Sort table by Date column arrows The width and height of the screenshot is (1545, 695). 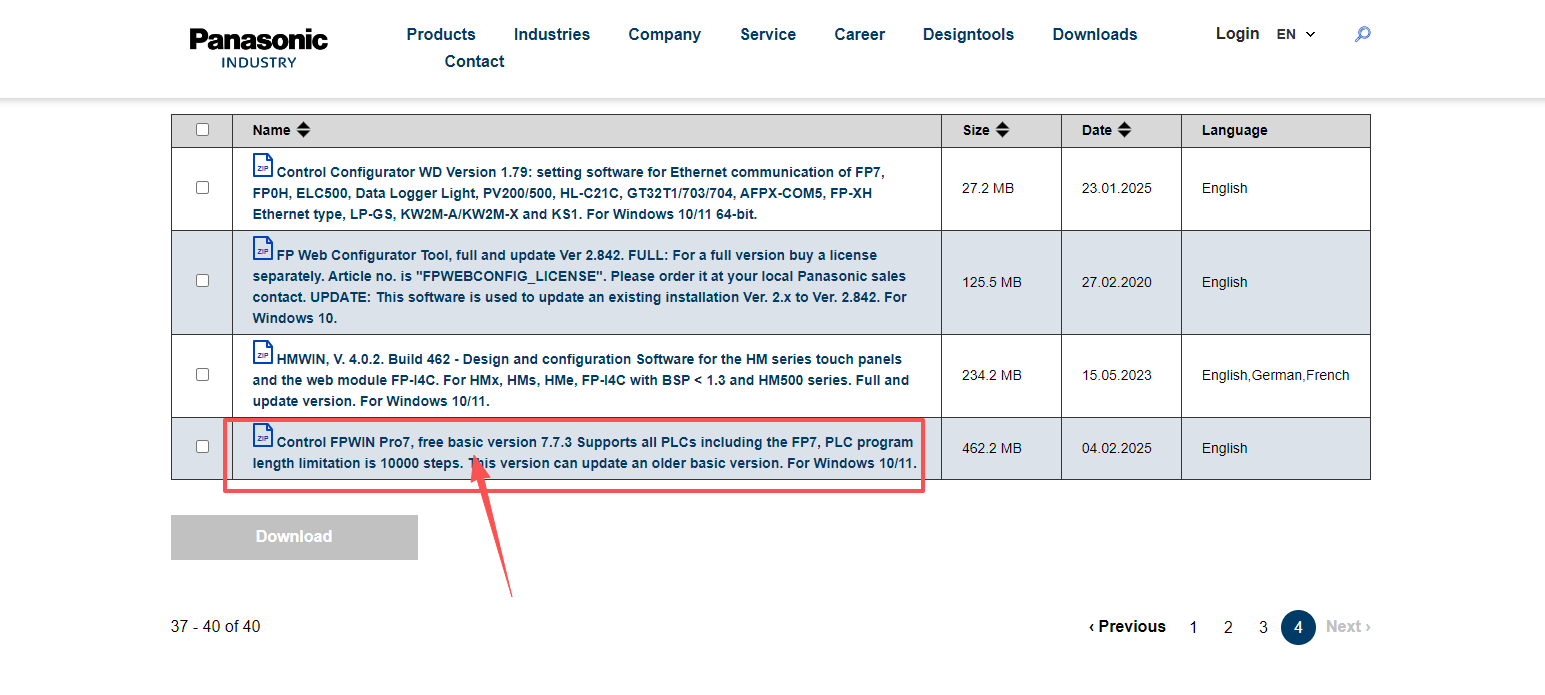(1124, 130)
